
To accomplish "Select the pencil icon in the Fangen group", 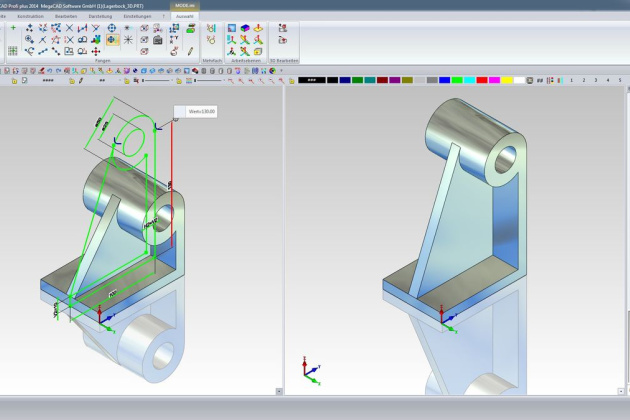I will click(190, 51).
